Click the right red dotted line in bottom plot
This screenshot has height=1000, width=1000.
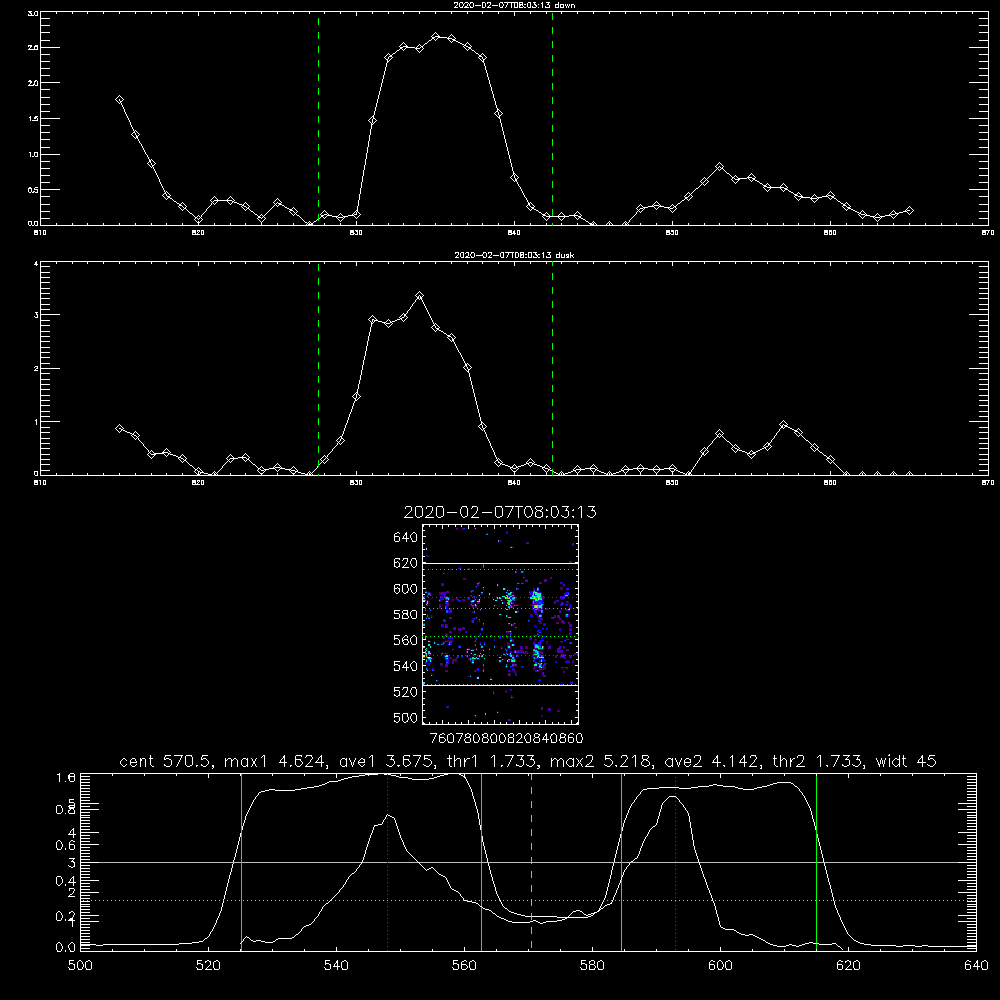coord(675,862)
